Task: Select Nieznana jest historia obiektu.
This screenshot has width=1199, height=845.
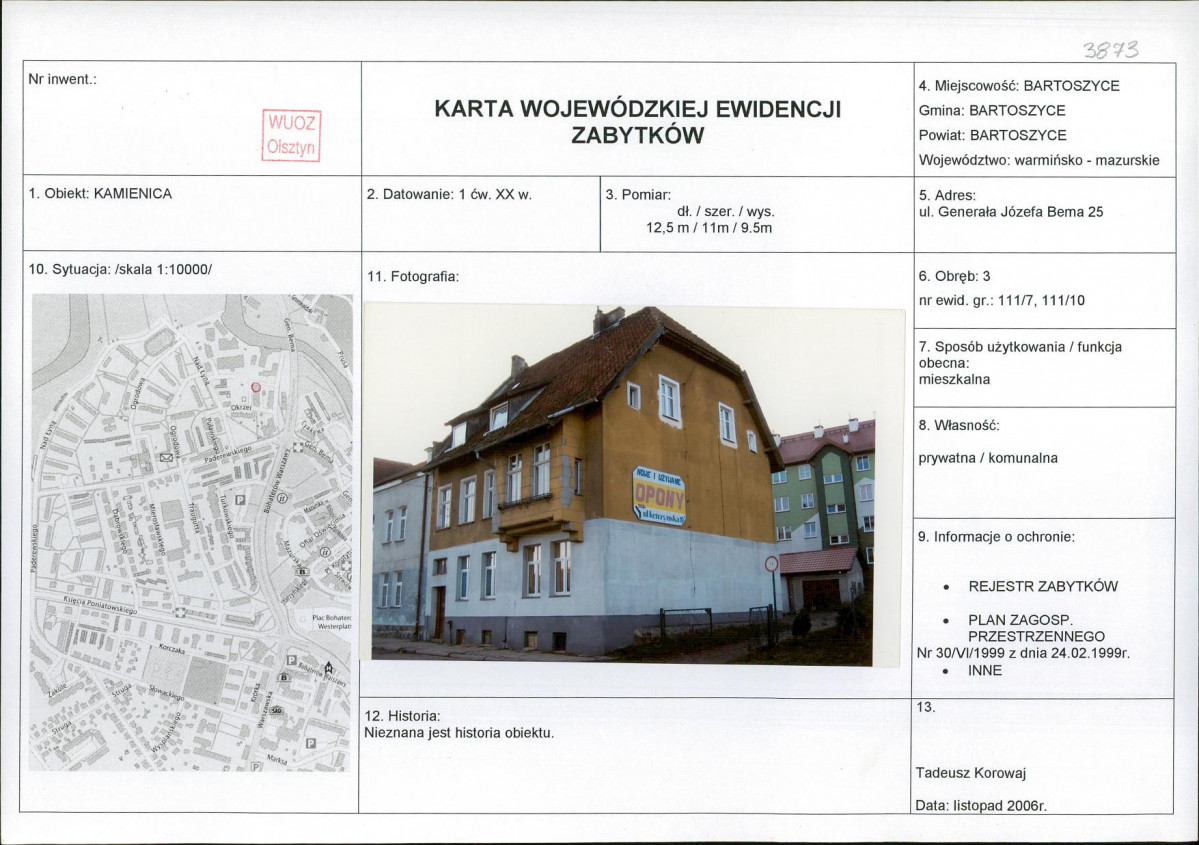Action: pos(459,733)
